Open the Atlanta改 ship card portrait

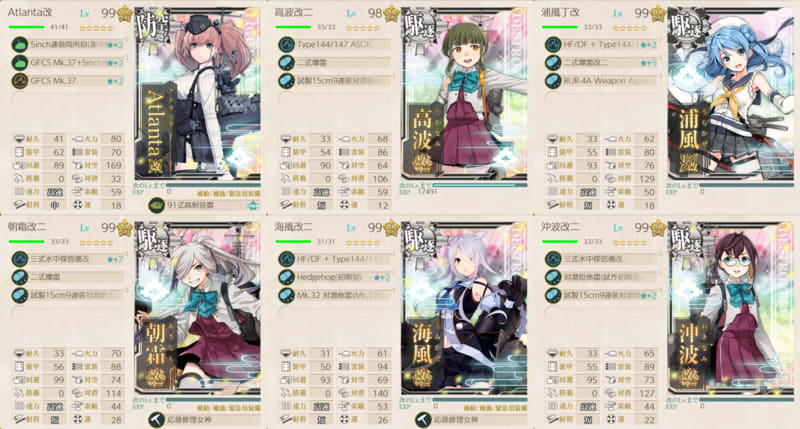pos(197,94)
